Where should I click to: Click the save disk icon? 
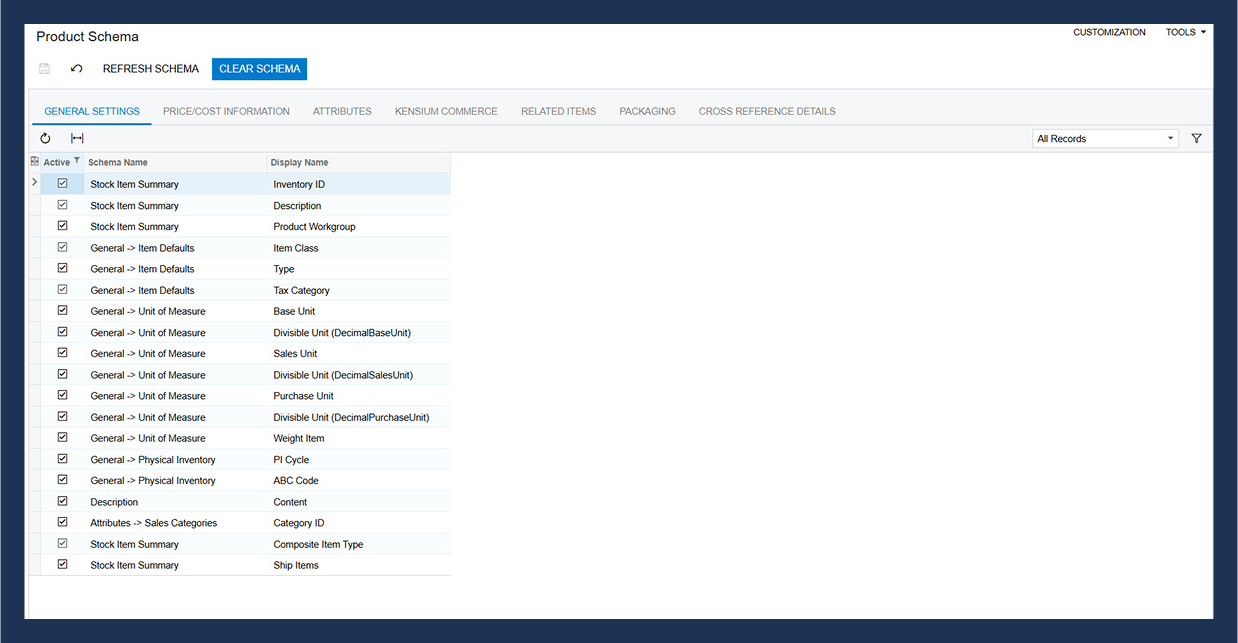(44, 69)
